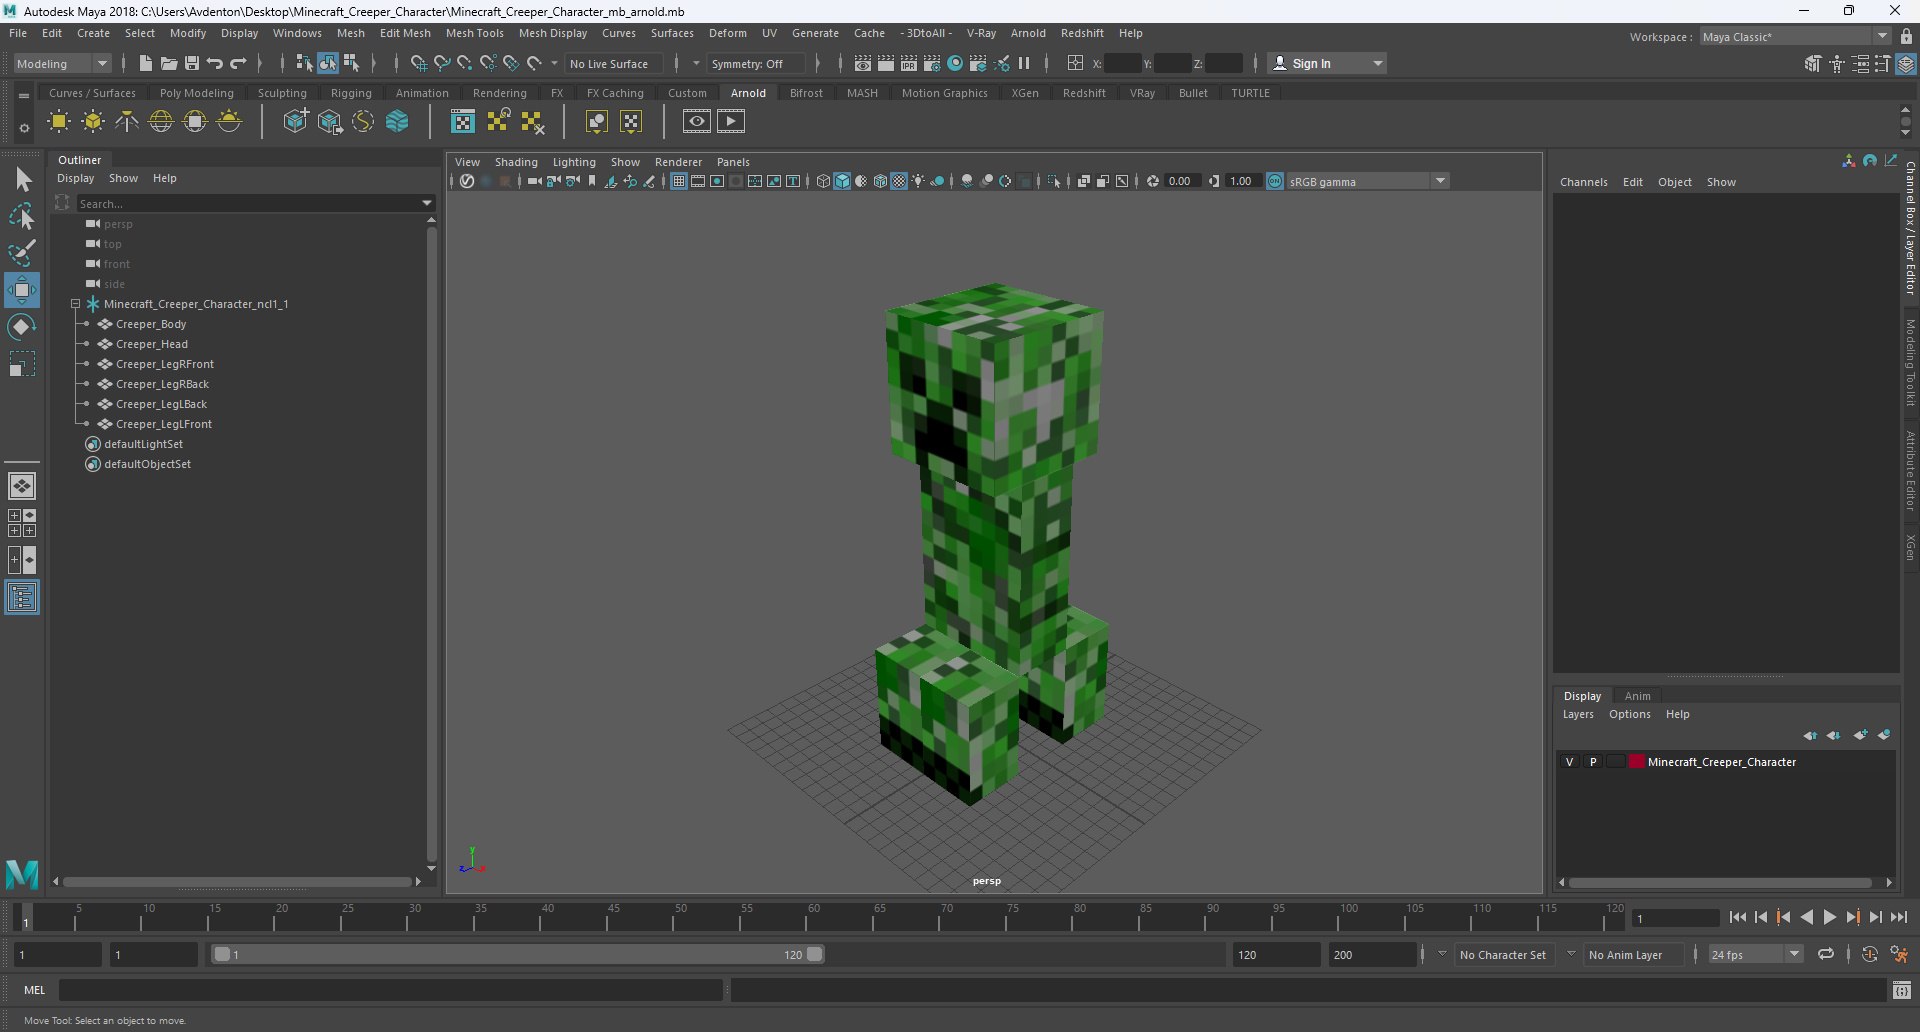Open No Anim Layer dropdown arrow
1920x1032 pixels.
click(1571, 954)
